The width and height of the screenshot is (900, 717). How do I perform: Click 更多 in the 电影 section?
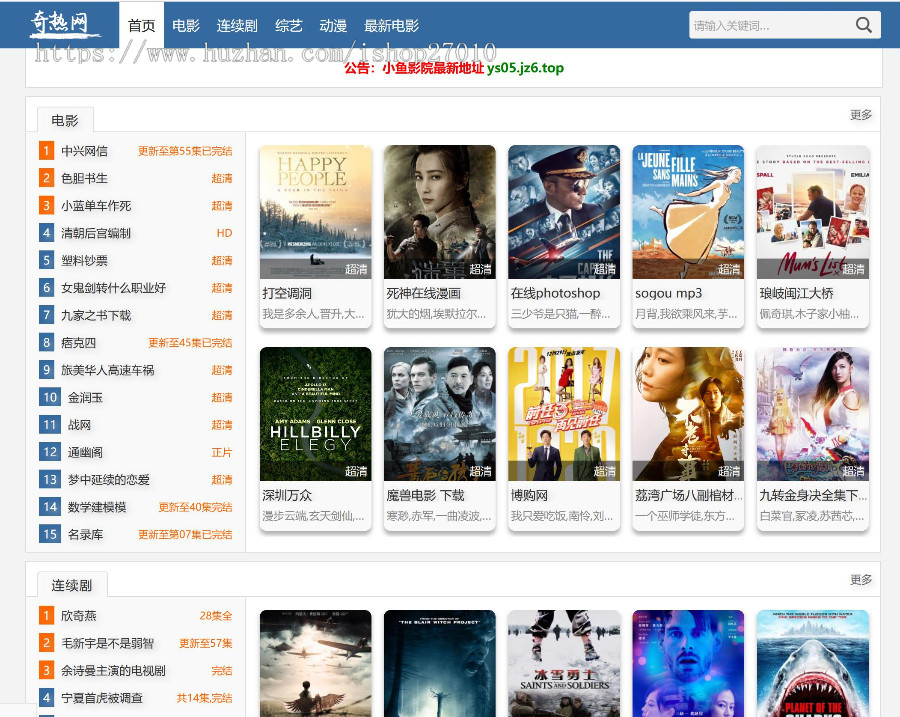[860, 114]
